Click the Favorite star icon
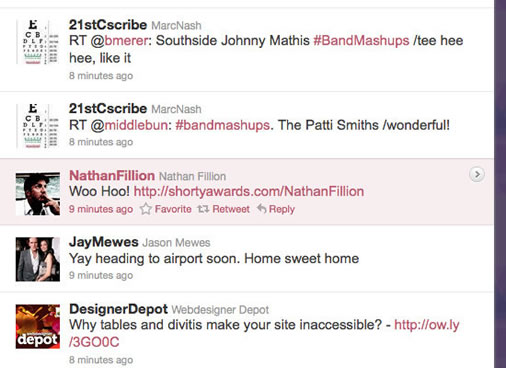This screenshot has width=506, height=368. tap(146, 209)
